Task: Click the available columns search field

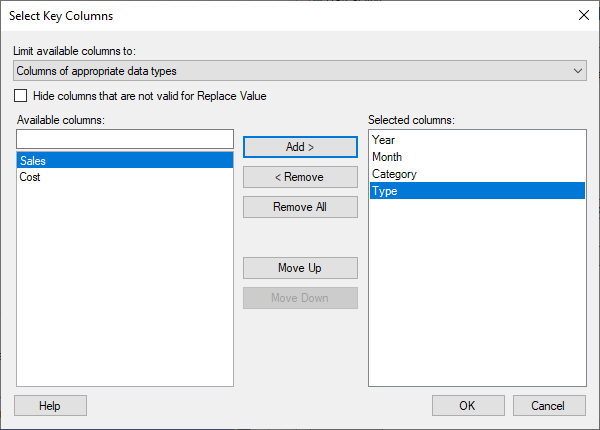Action: (125, 139)
